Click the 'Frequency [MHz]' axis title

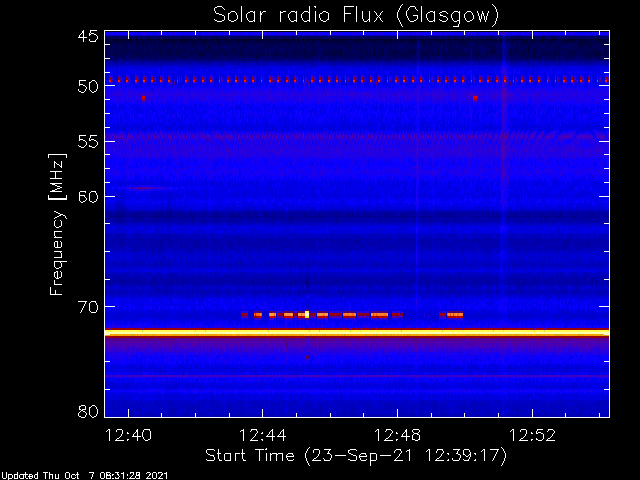(57, 224)
